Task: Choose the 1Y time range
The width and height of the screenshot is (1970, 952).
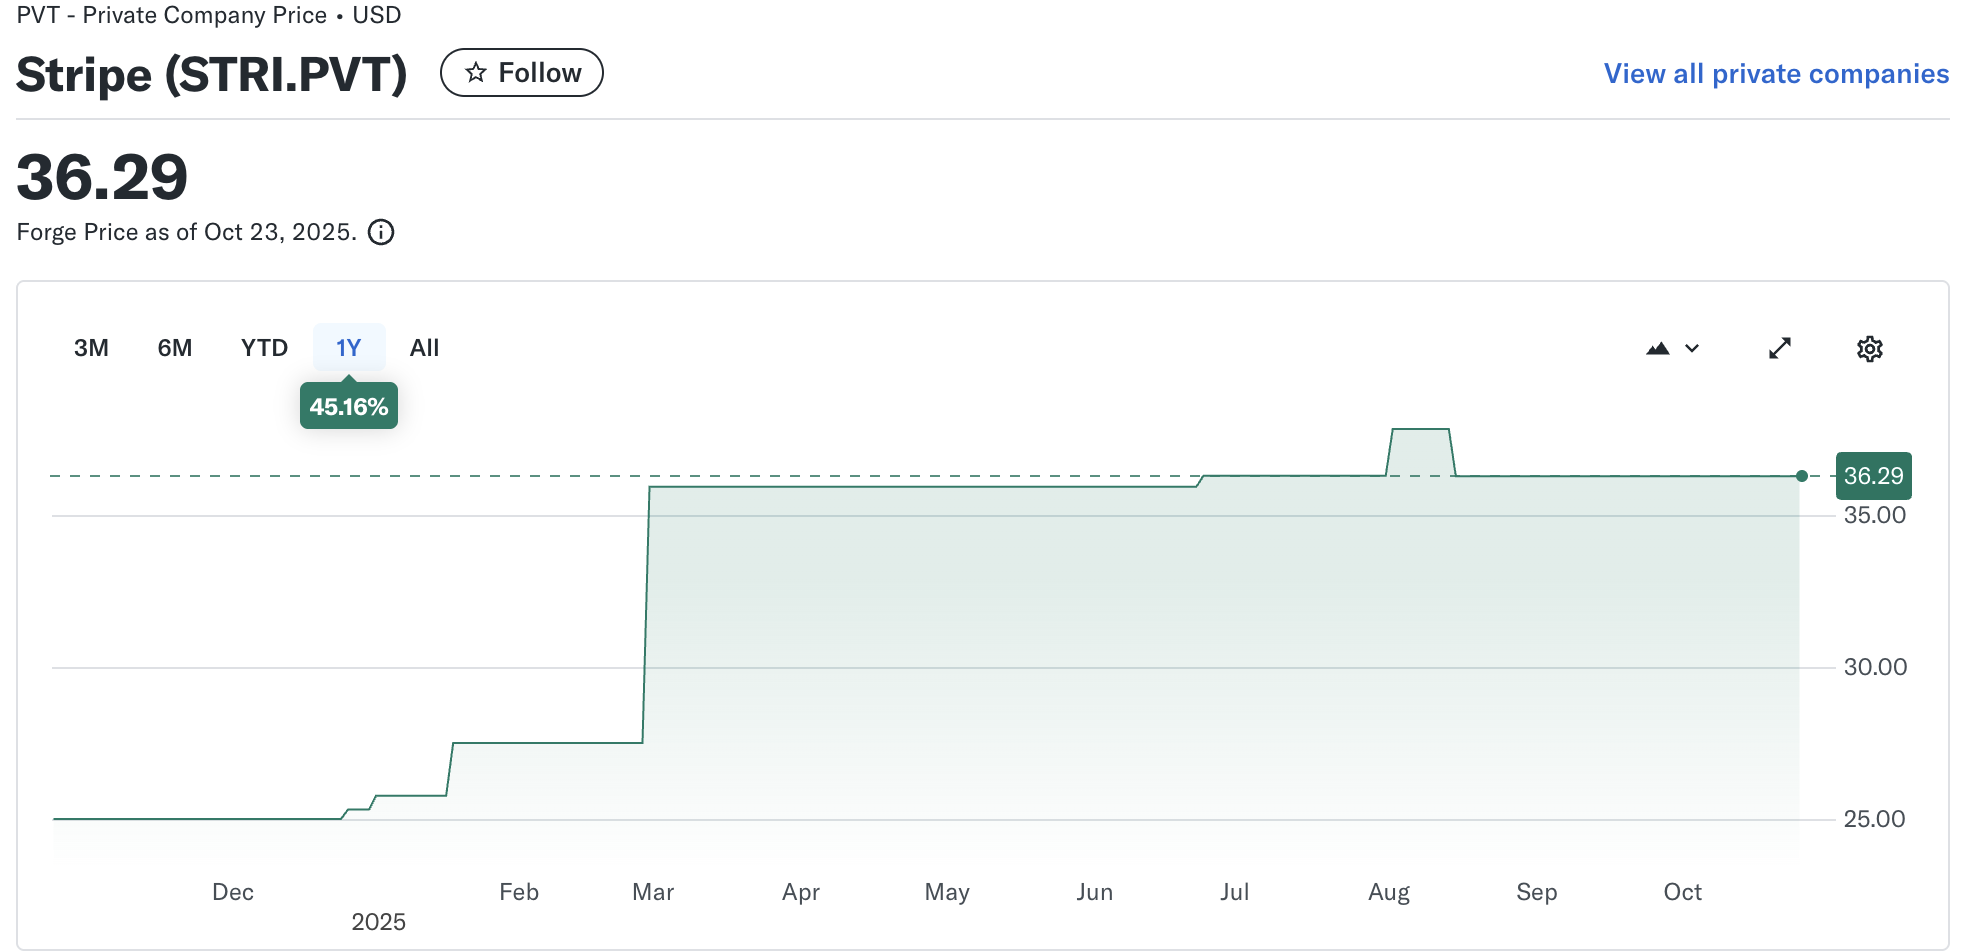Action: click(348, 348)
